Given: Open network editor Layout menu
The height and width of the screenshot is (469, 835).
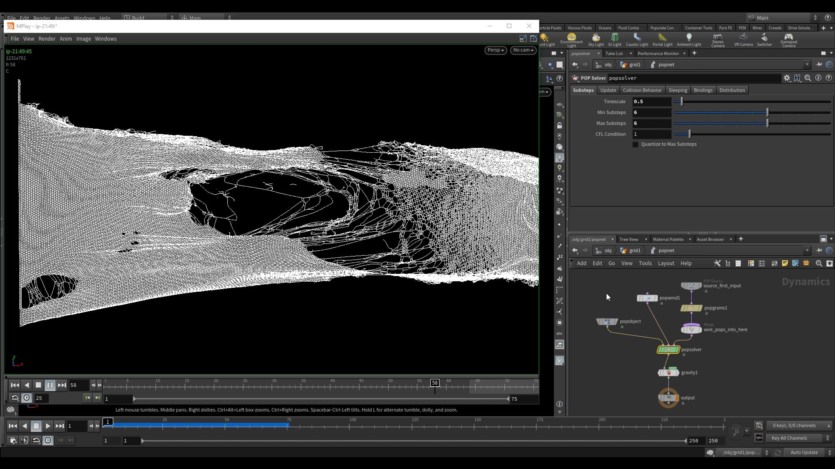Looking at the screenshot, I should tap(666, 263).
